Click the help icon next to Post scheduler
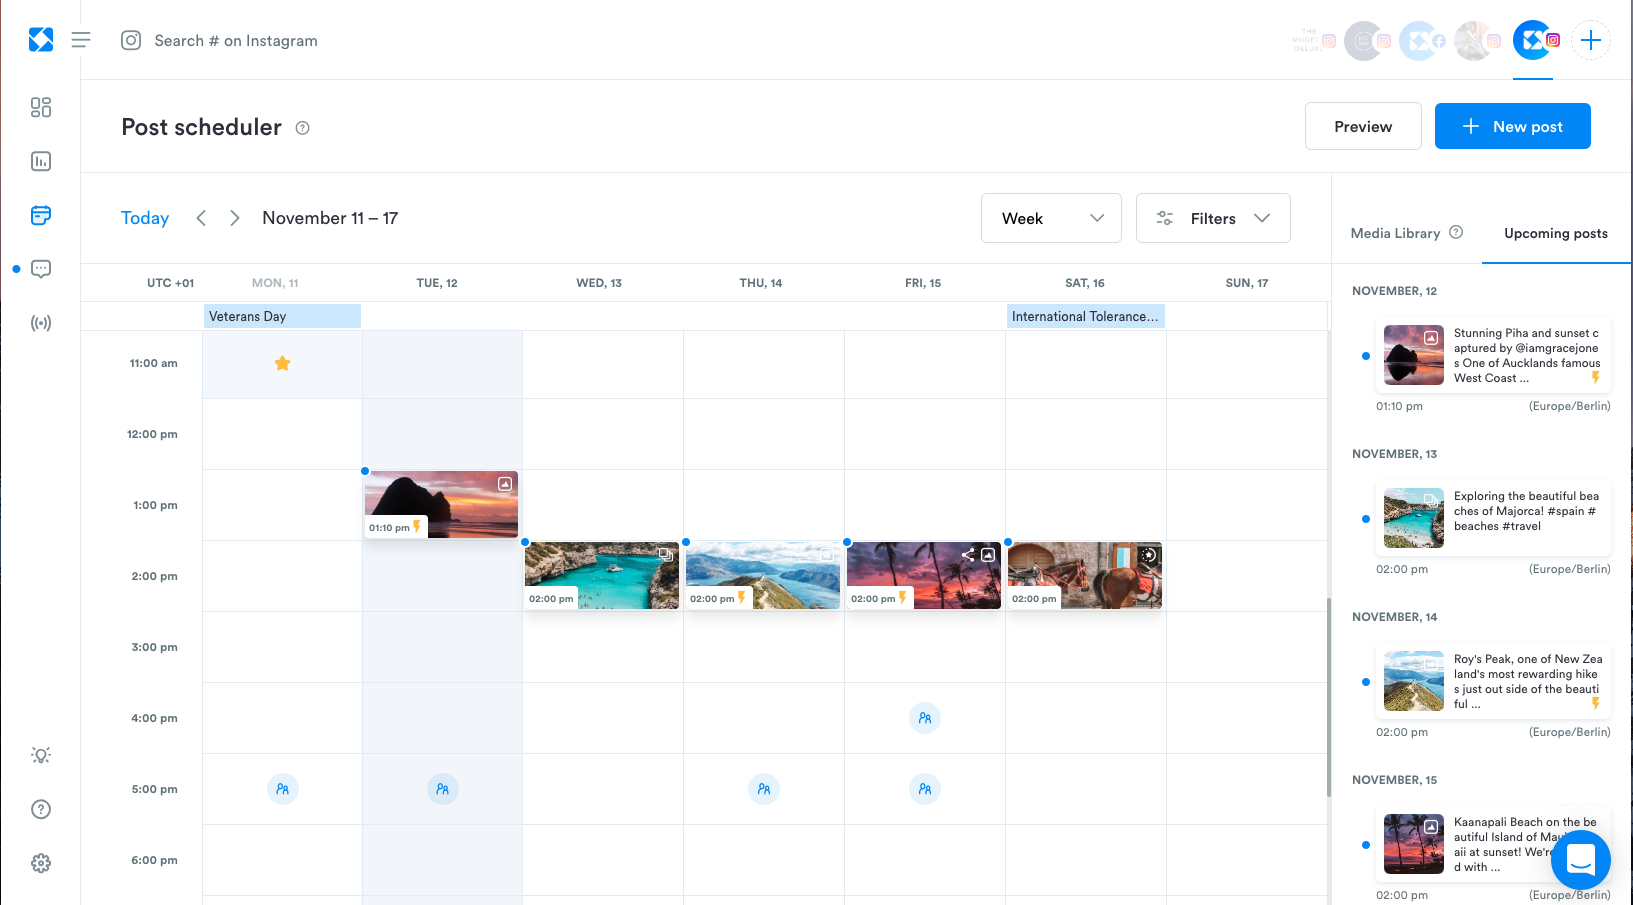 [303, 128]
